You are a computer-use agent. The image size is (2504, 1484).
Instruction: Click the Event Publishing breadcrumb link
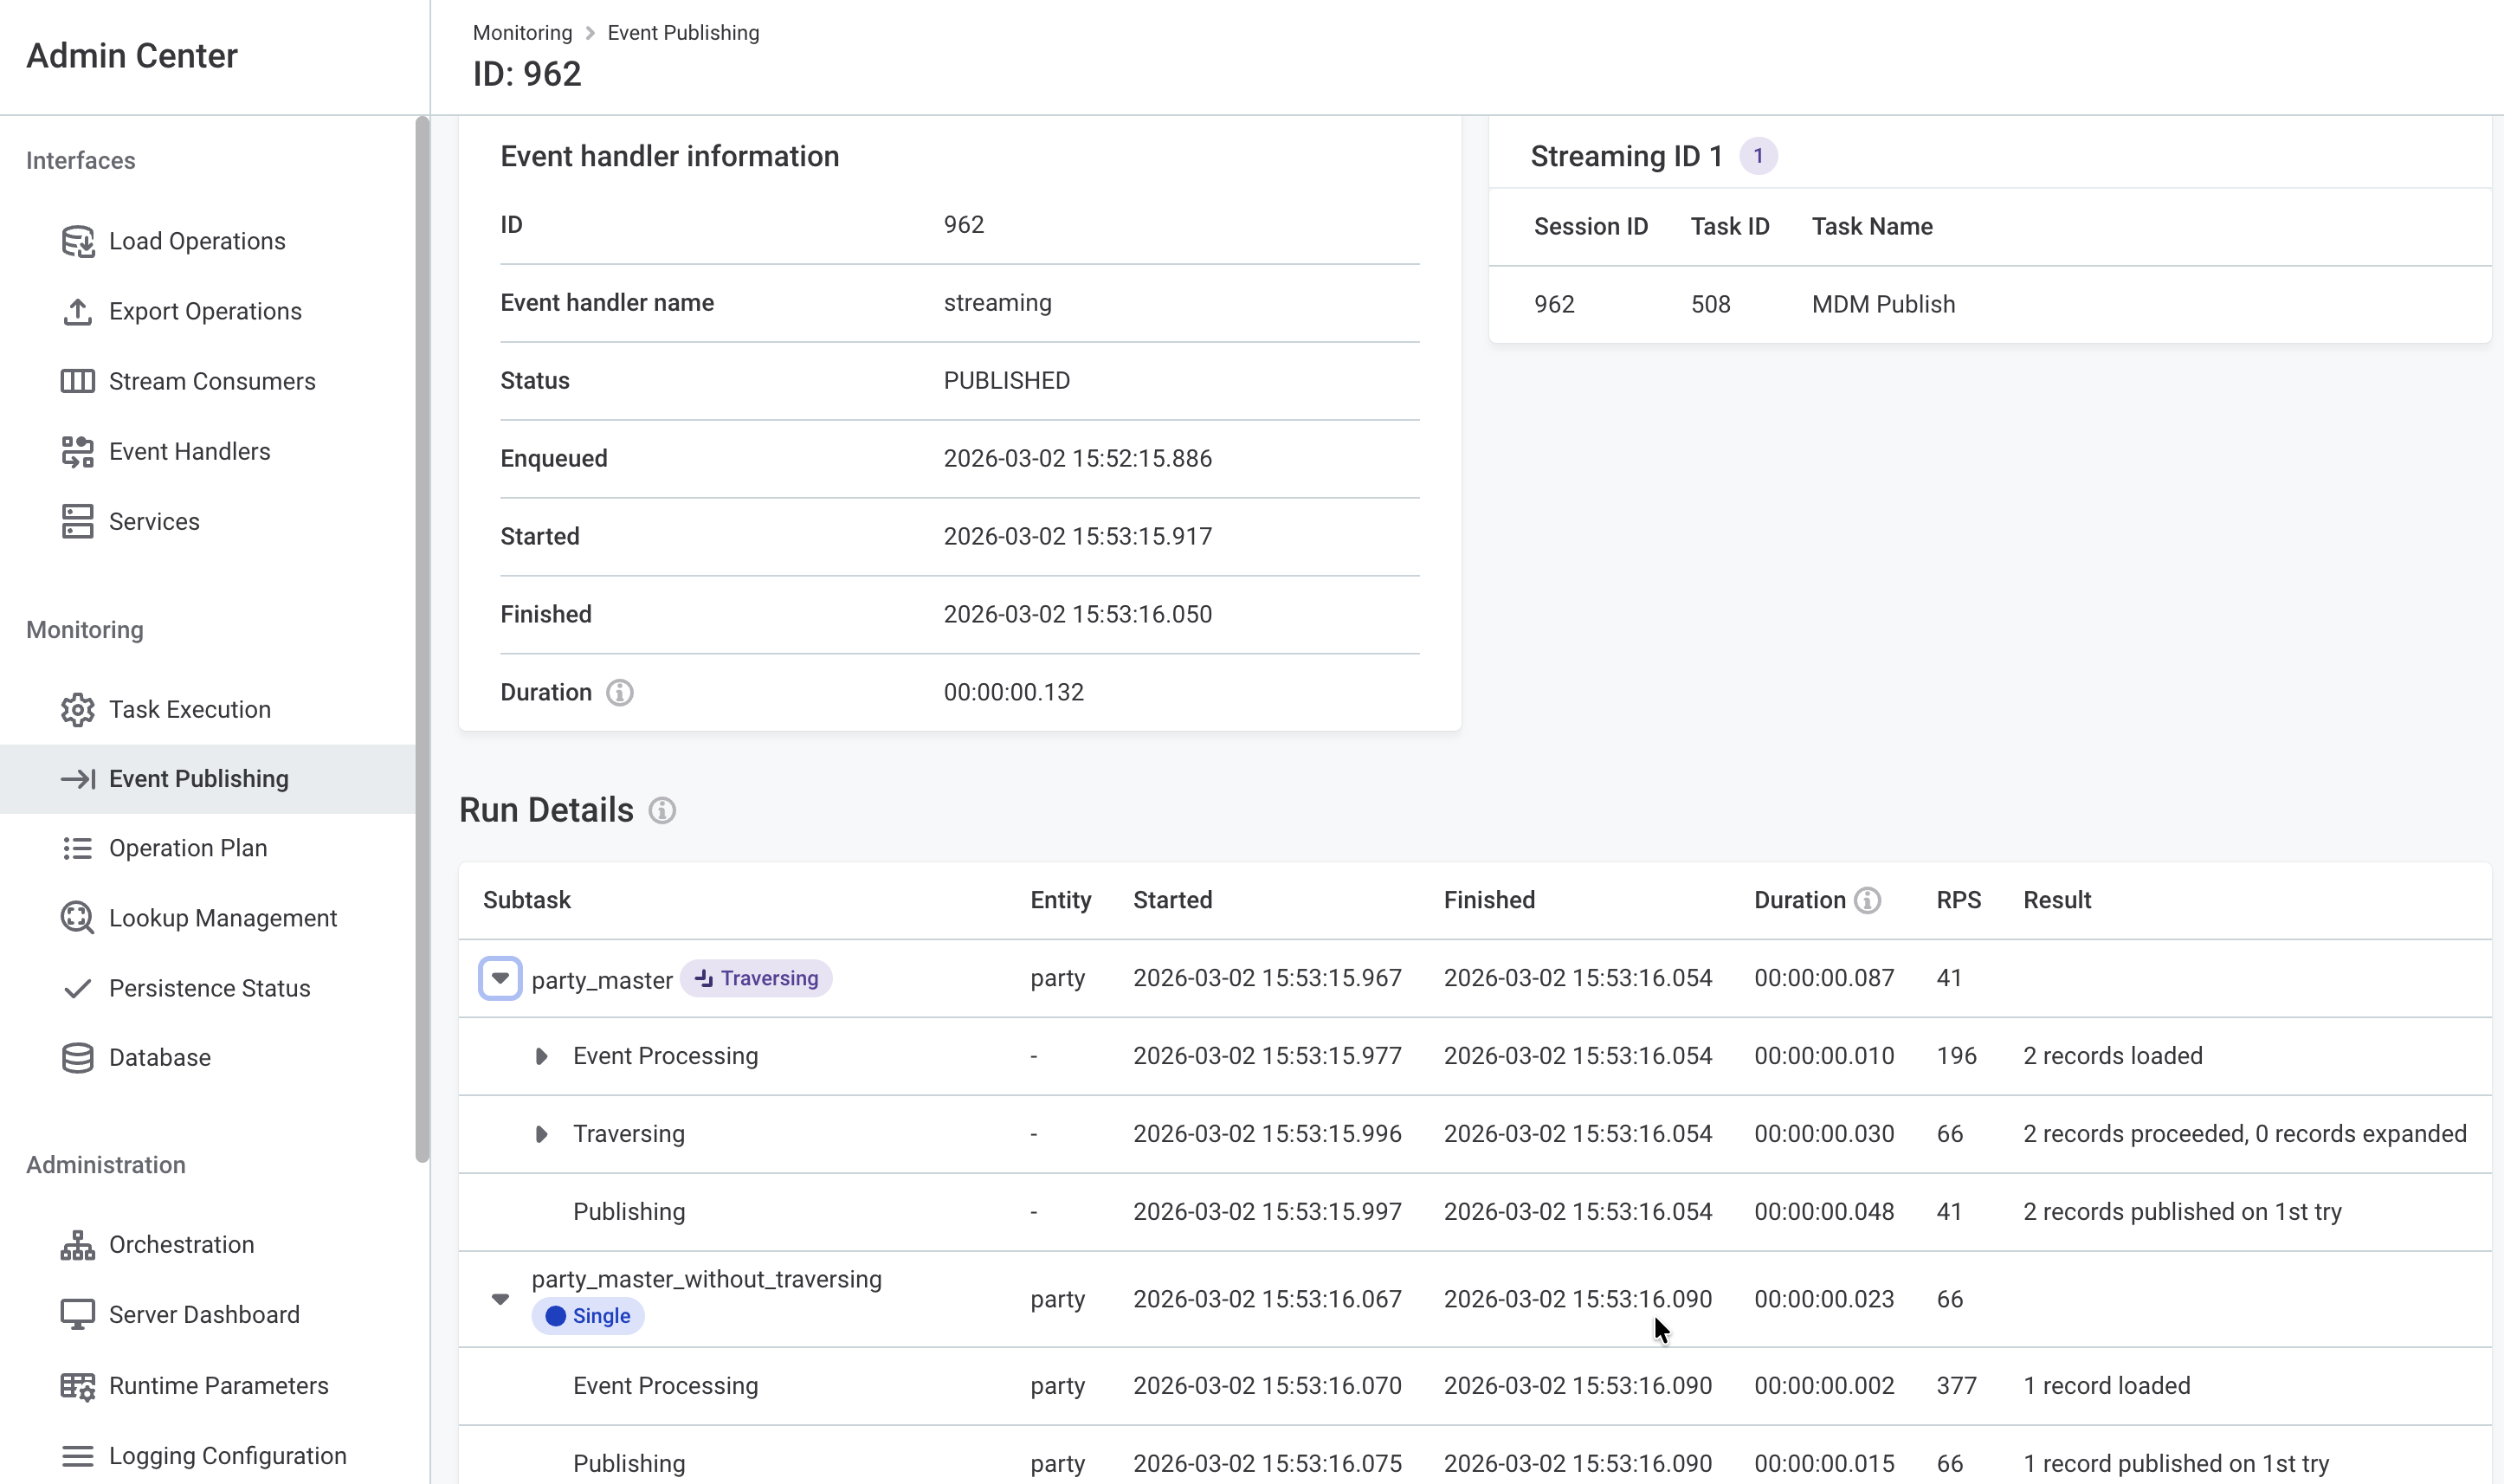[x=683, y=32]
